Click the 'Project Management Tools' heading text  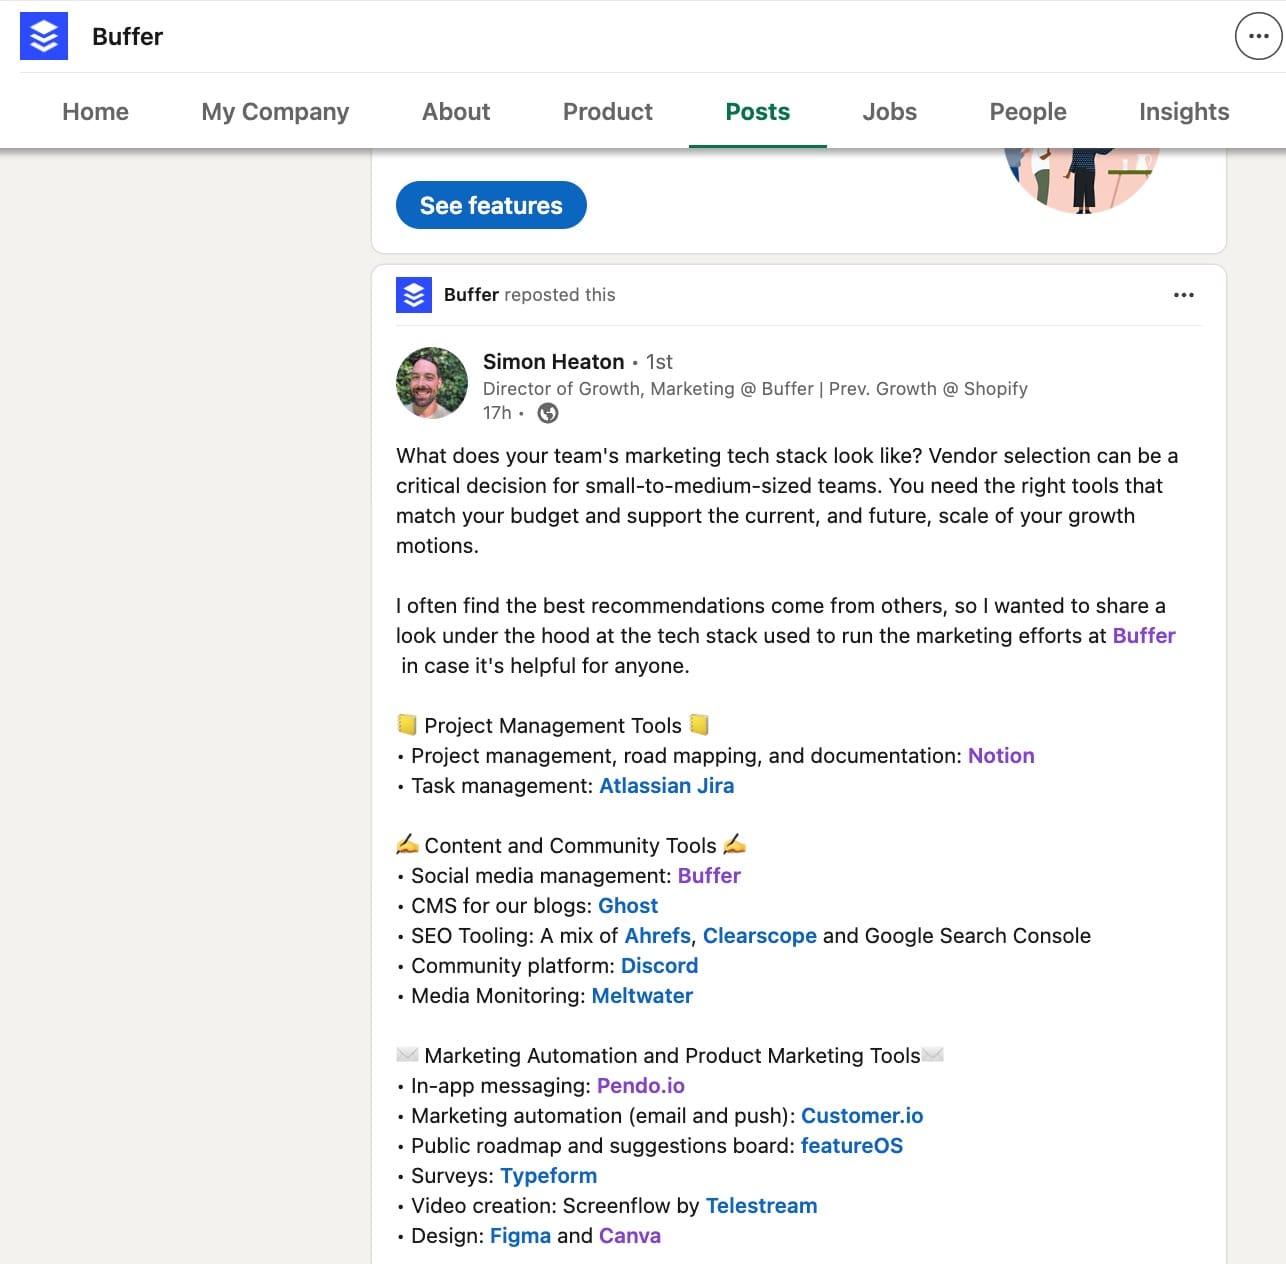click(x=553, y=725)
